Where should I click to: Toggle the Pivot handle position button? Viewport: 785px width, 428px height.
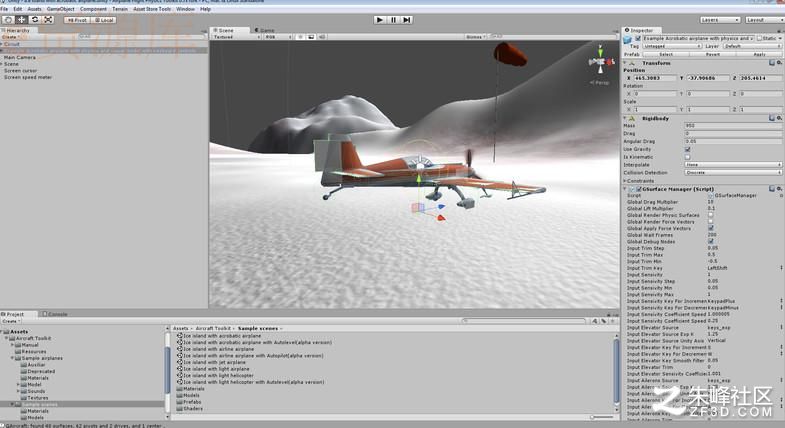pyautogui.click(x=77, y=20)
